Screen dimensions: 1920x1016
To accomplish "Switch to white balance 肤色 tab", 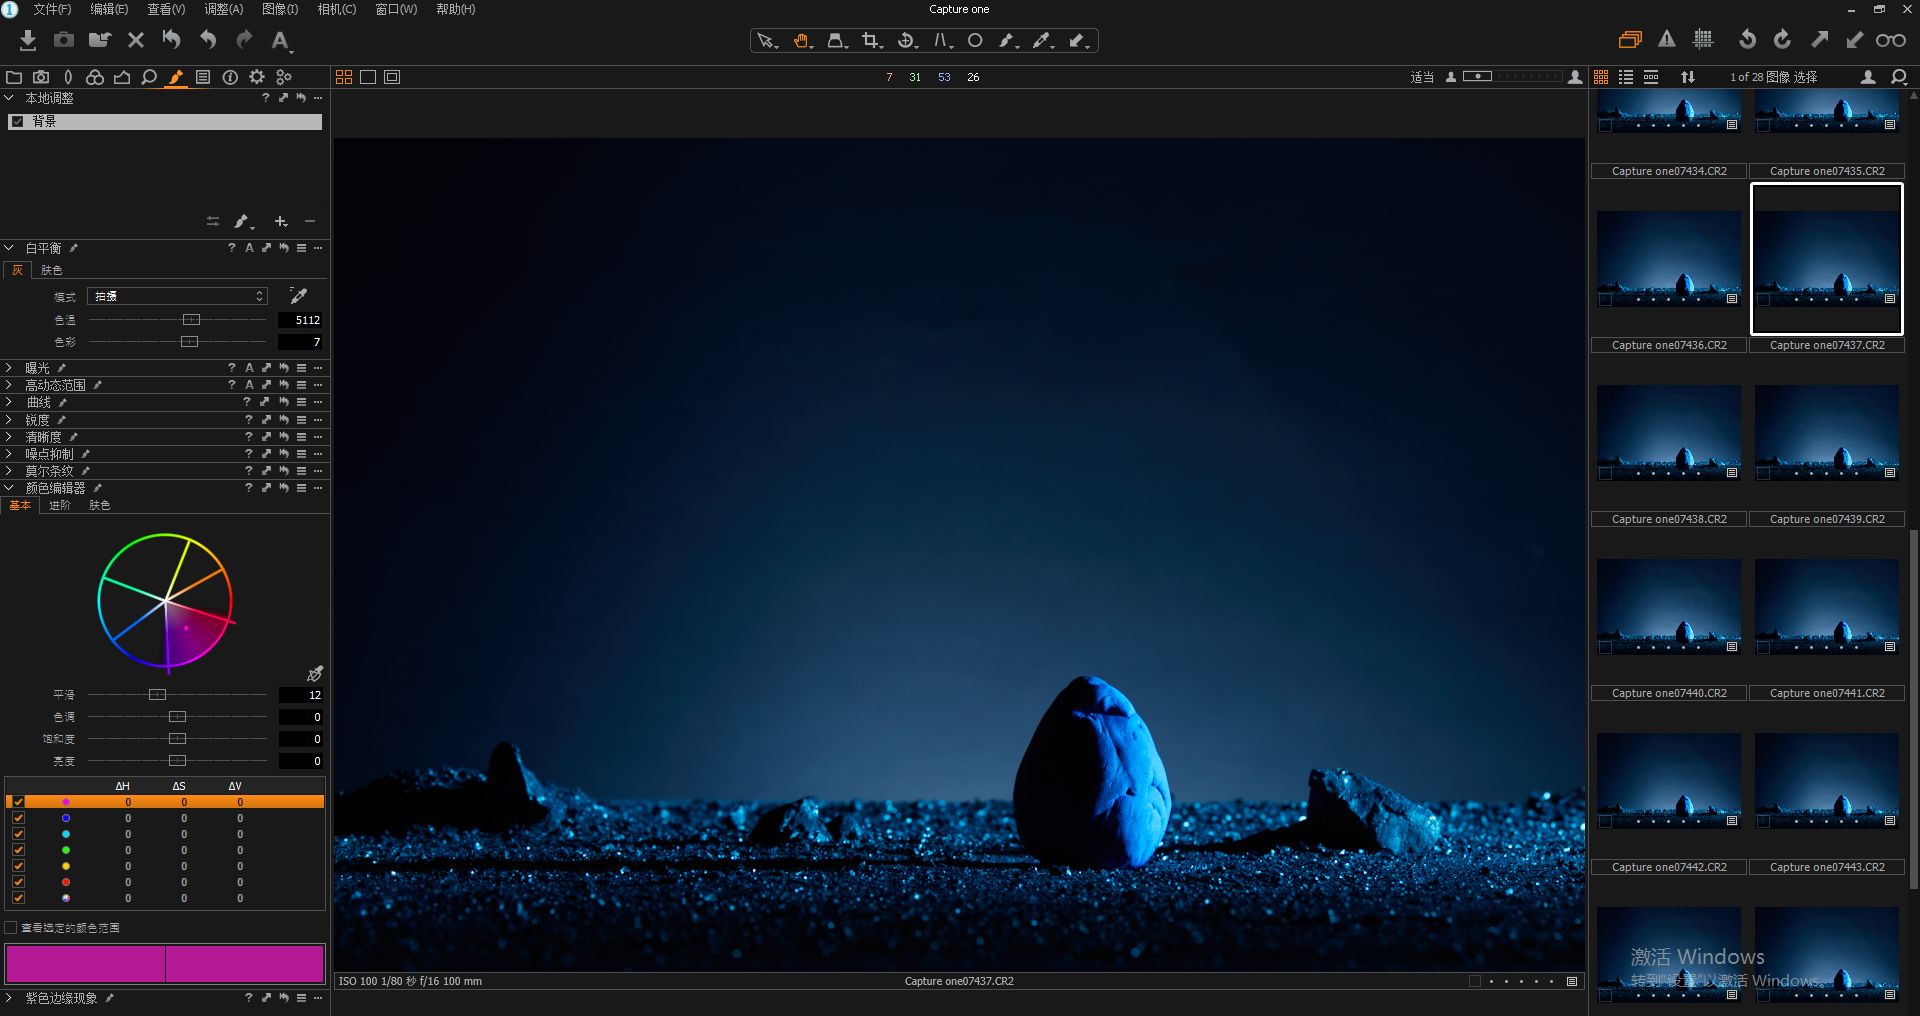I will coord(52,271).
